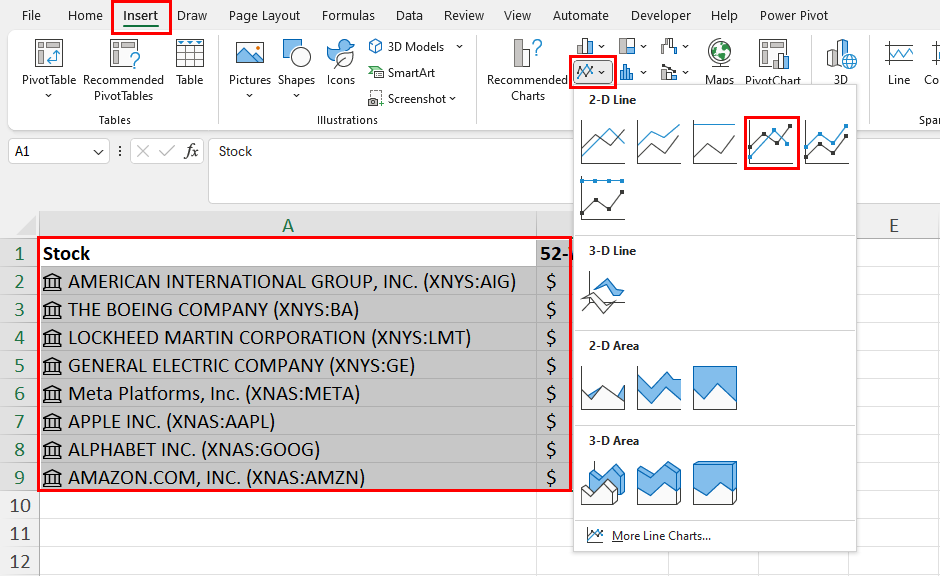Open the View tab
940x576 pixels.
pos(517,16)
